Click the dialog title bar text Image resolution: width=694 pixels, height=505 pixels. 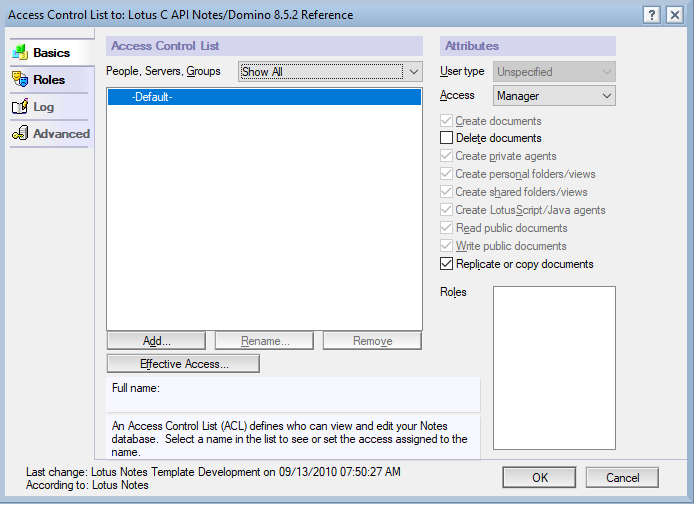[x=181, y=15]
